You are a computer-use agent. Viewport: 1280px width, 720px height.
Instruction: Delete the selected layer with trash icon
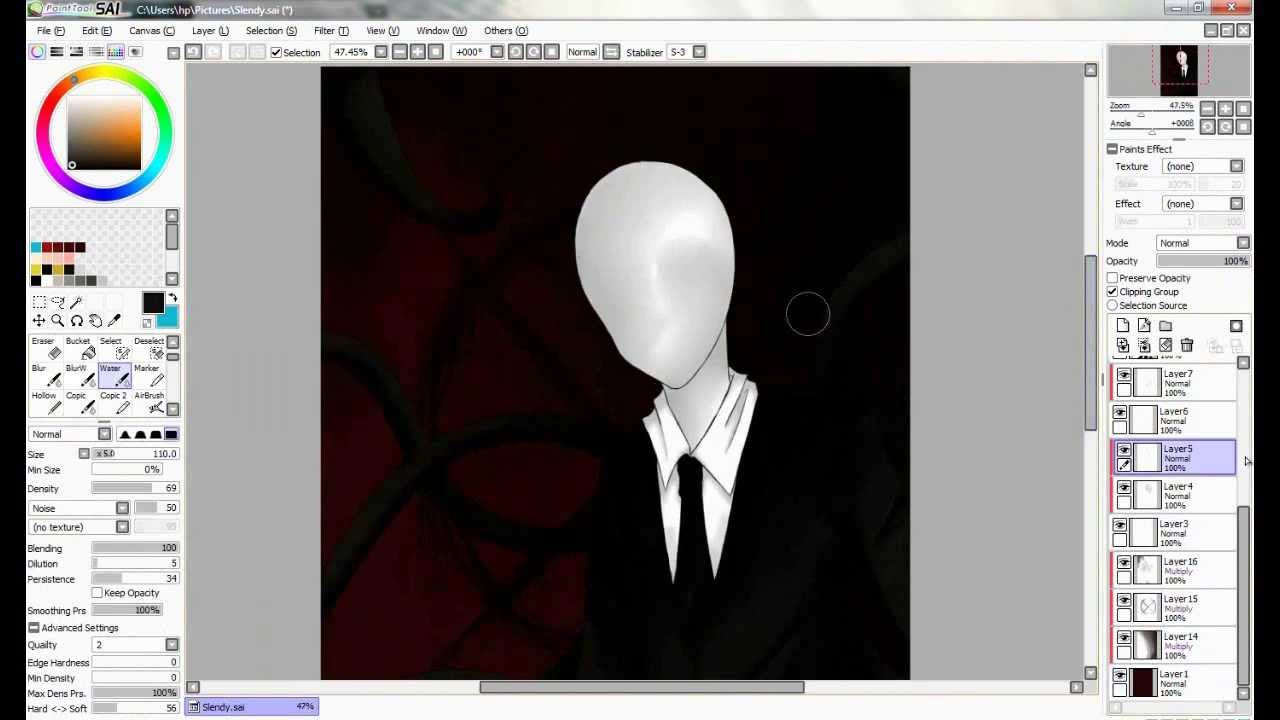pyautogui.click(x=1186, y=346)
